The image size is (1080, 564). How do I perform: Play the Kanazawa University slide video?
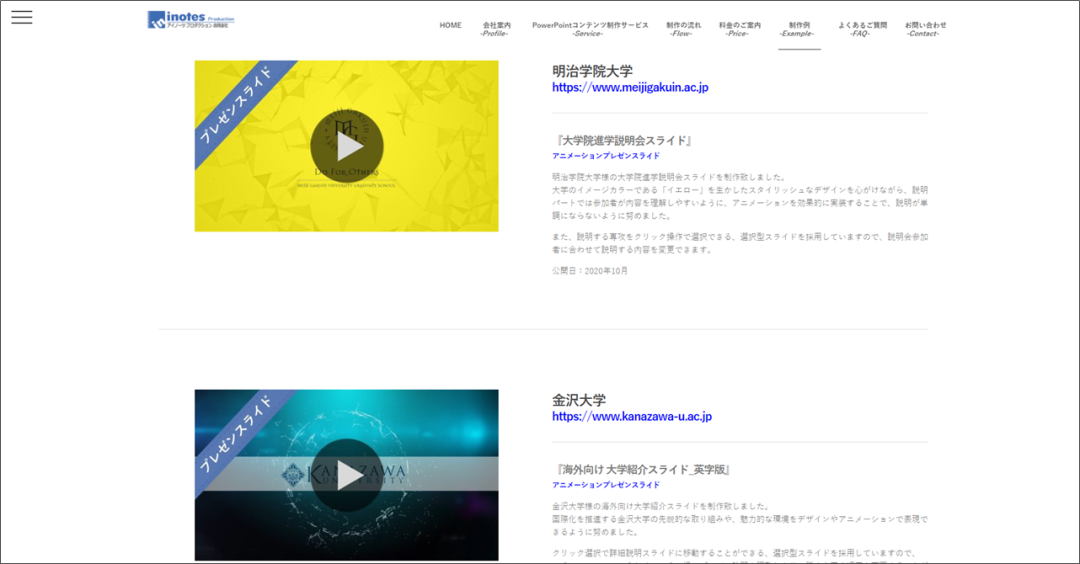[x=346, y=475]
